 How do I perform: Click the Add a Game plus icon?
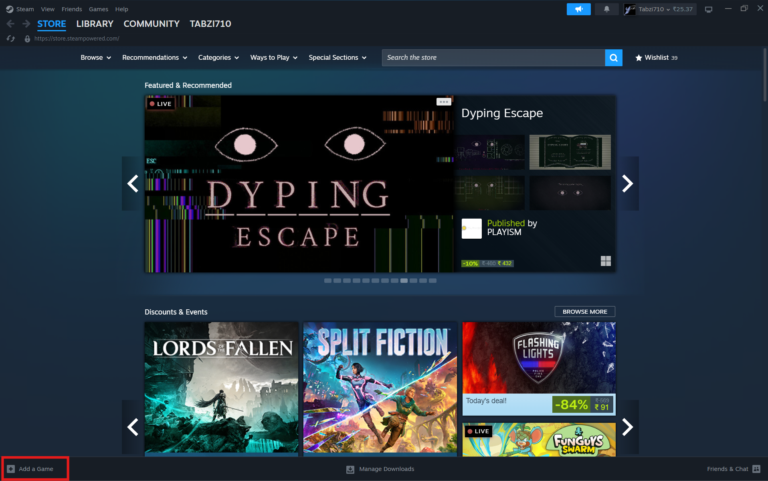[11, 469]
